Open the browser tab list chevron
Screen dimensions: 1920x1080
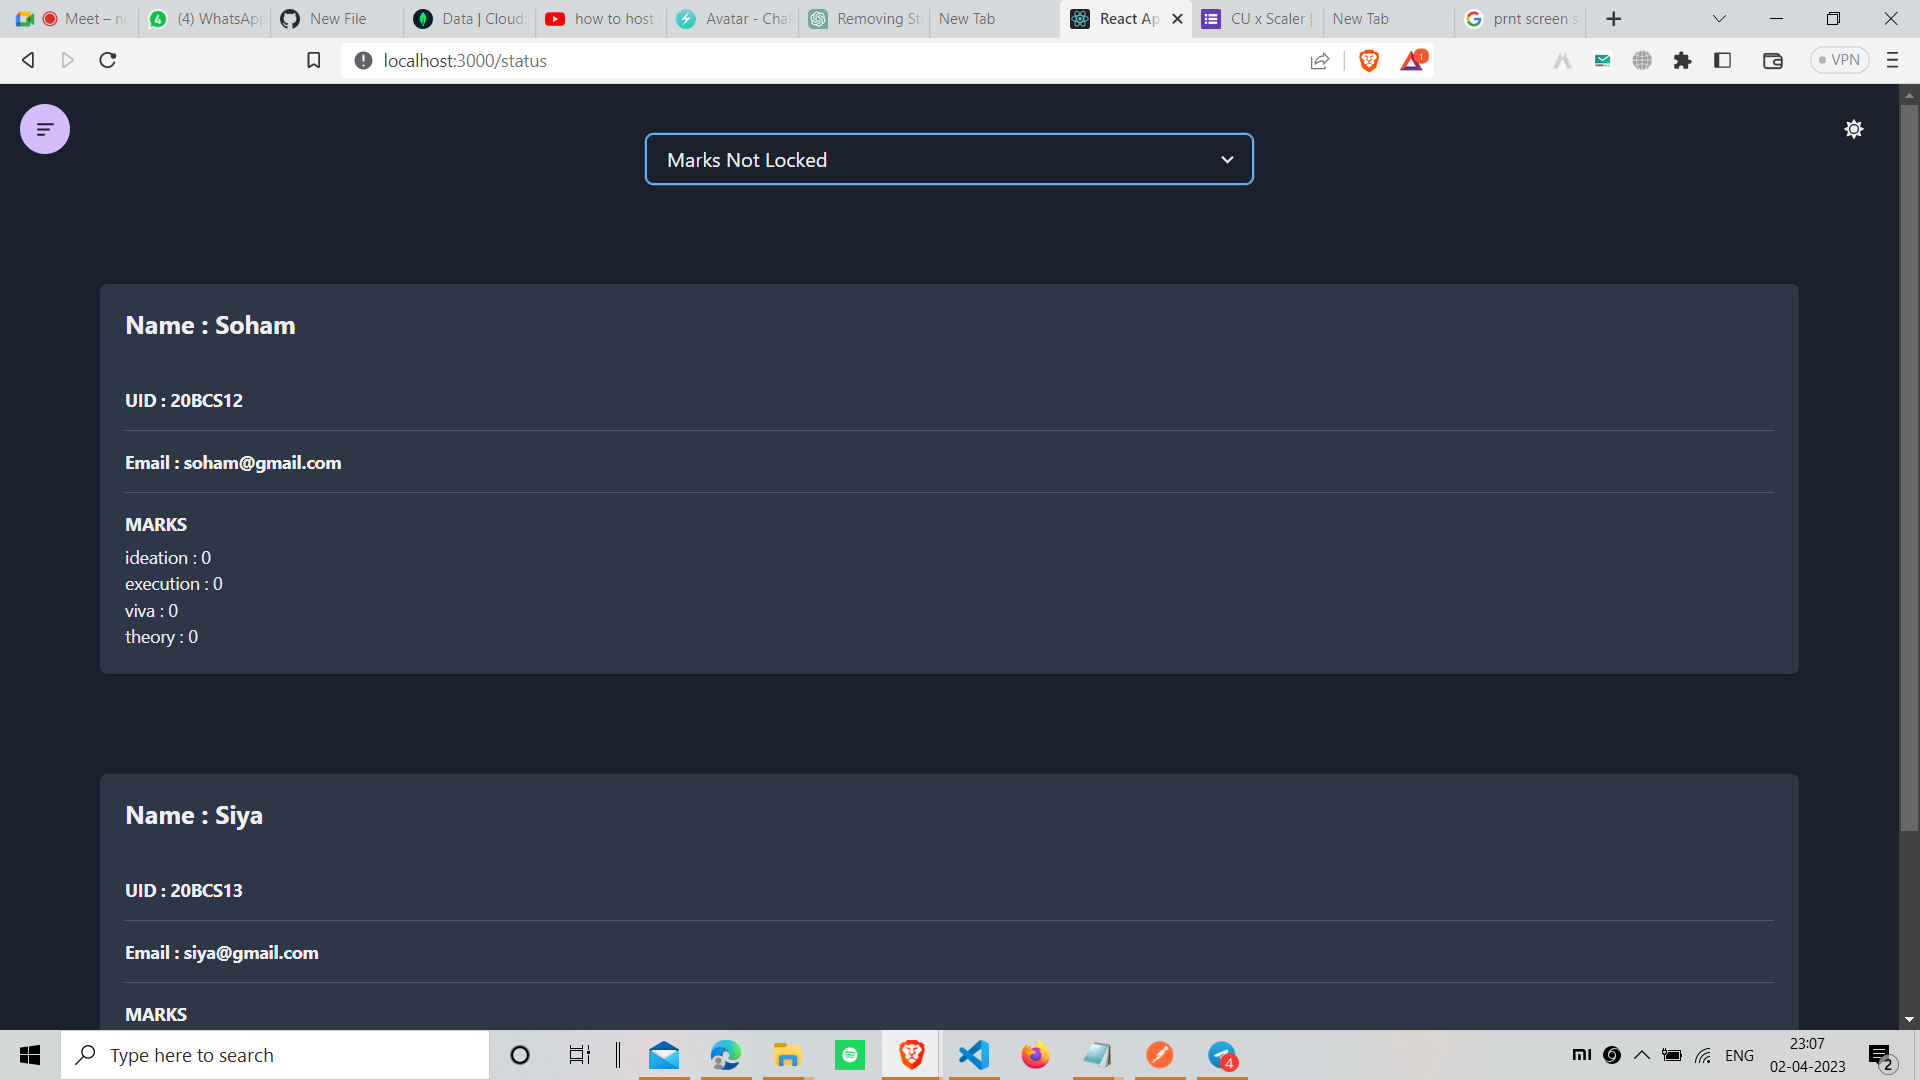click(x=1718, y=18)
